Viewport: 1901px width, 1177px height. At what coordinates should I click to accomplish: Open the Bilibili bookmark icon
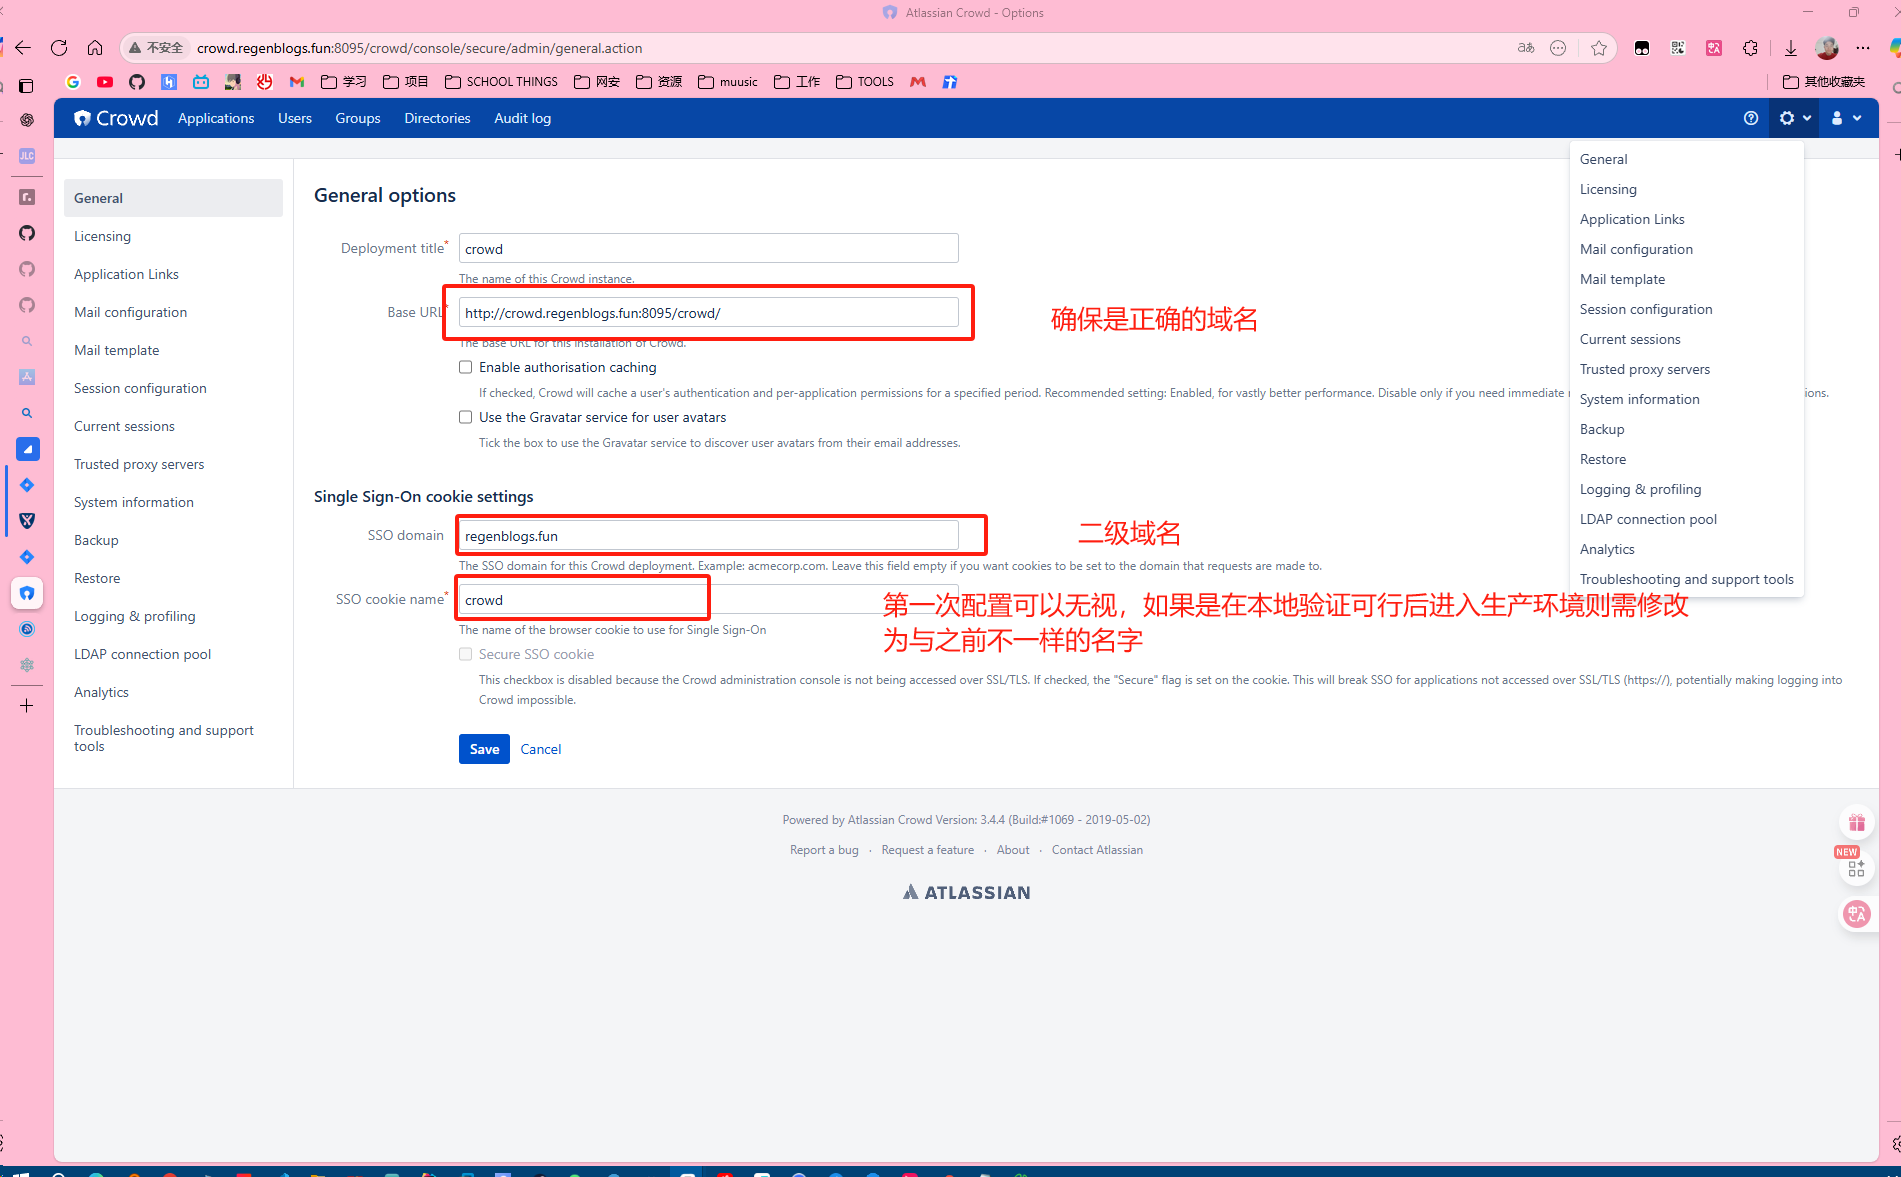[x=201, y=82]
